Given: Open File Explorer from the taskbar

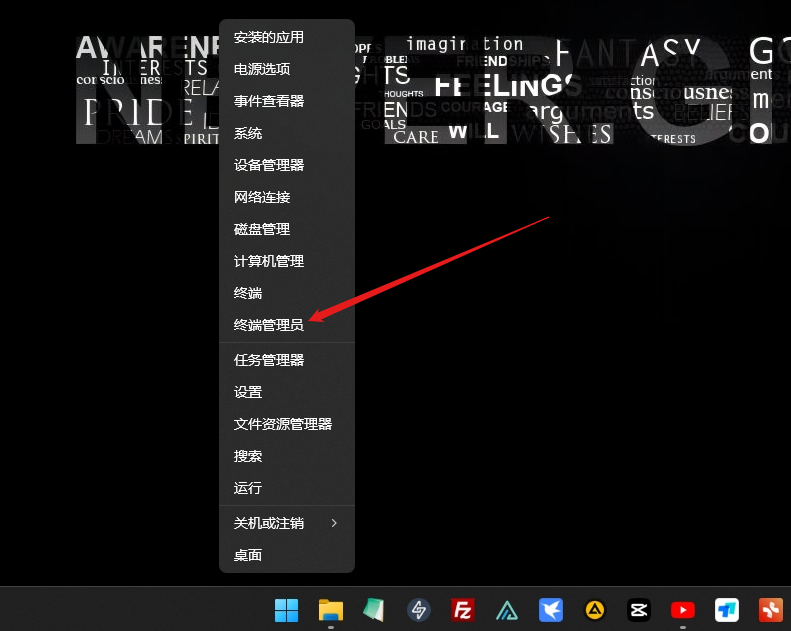Looking at the screenshot, I should pyautogui.click(x=330, y=609).
